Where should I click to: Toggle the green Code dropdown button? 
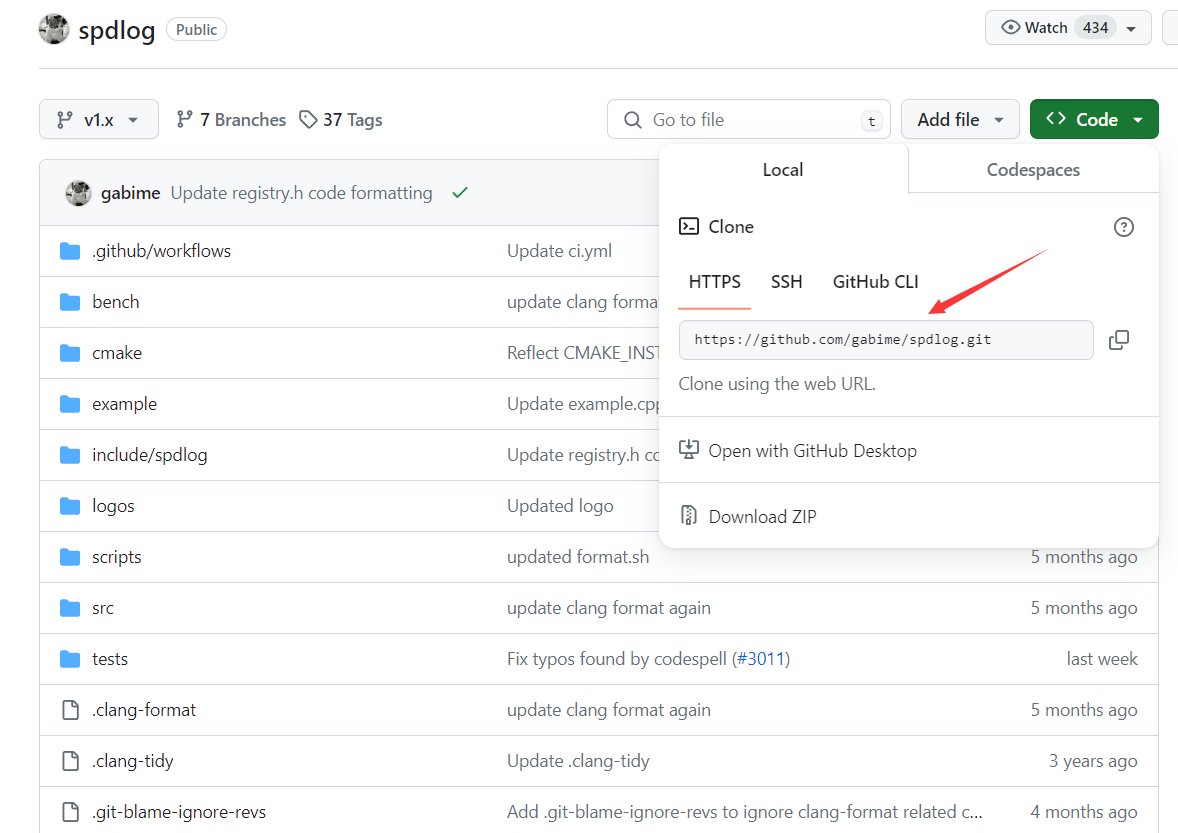click(x=1094, y=119)
